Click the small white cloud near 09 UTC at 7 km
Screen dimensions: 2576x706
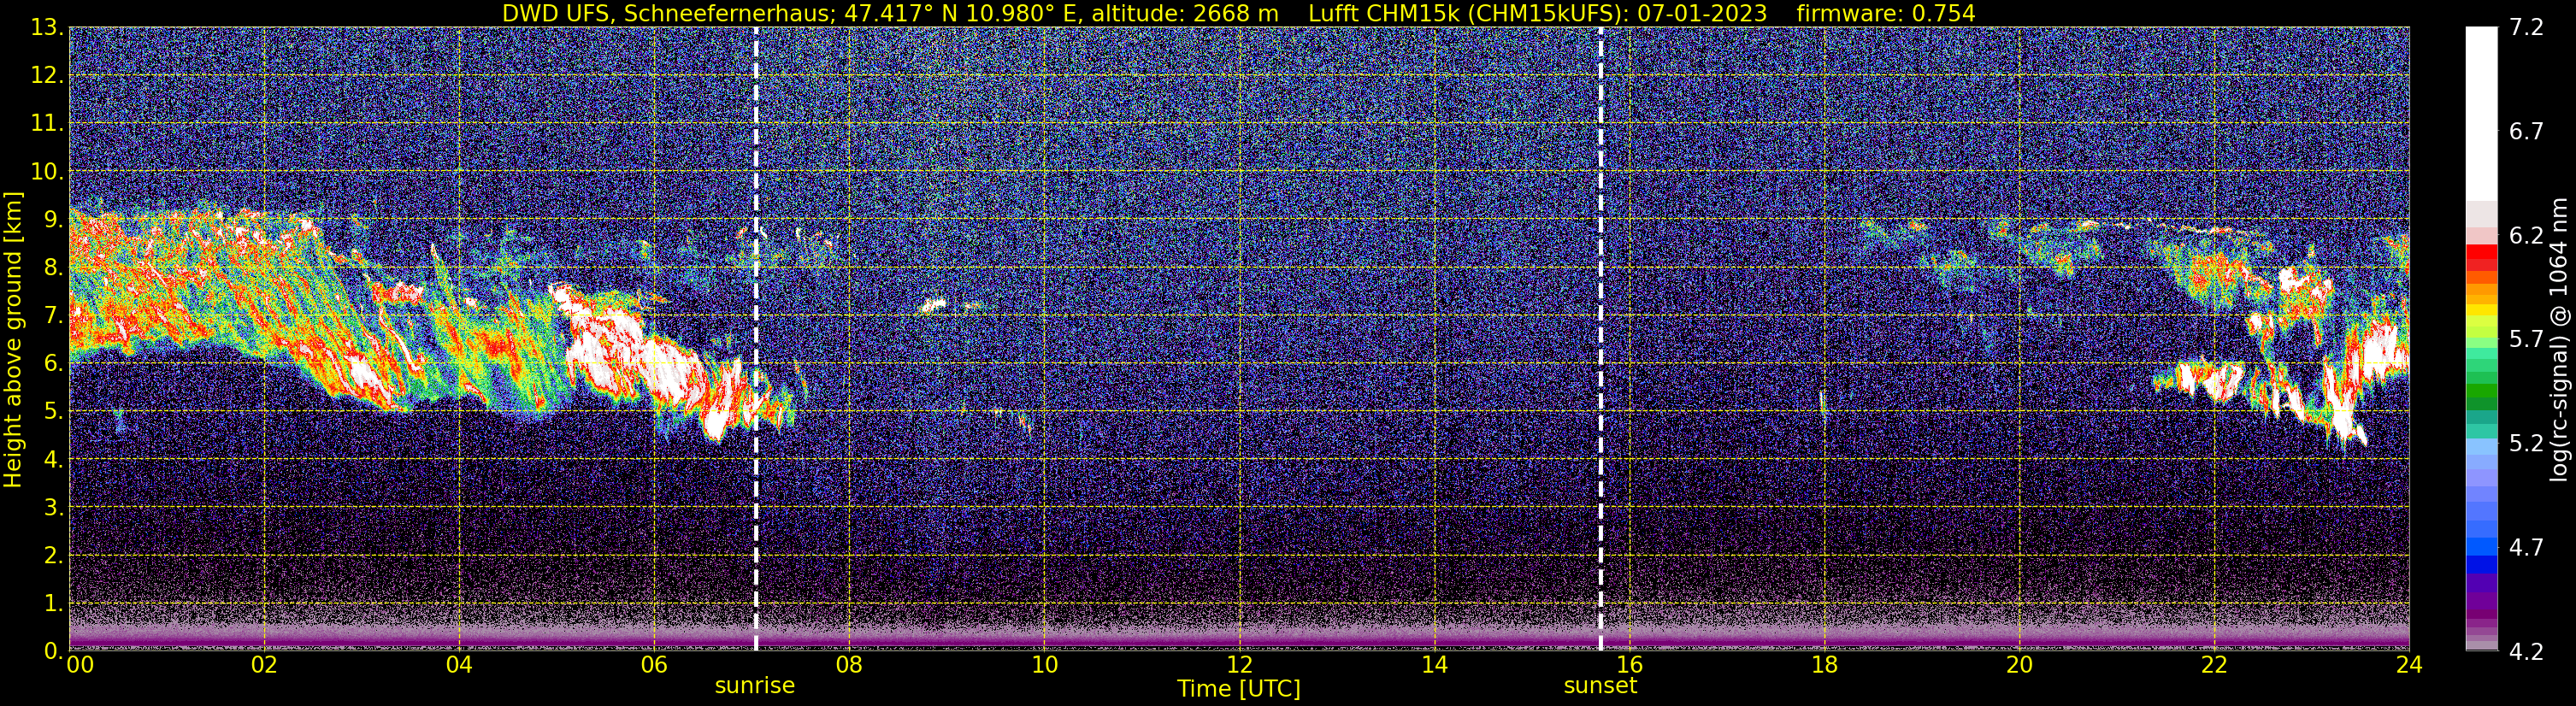(x=932, y=305)
